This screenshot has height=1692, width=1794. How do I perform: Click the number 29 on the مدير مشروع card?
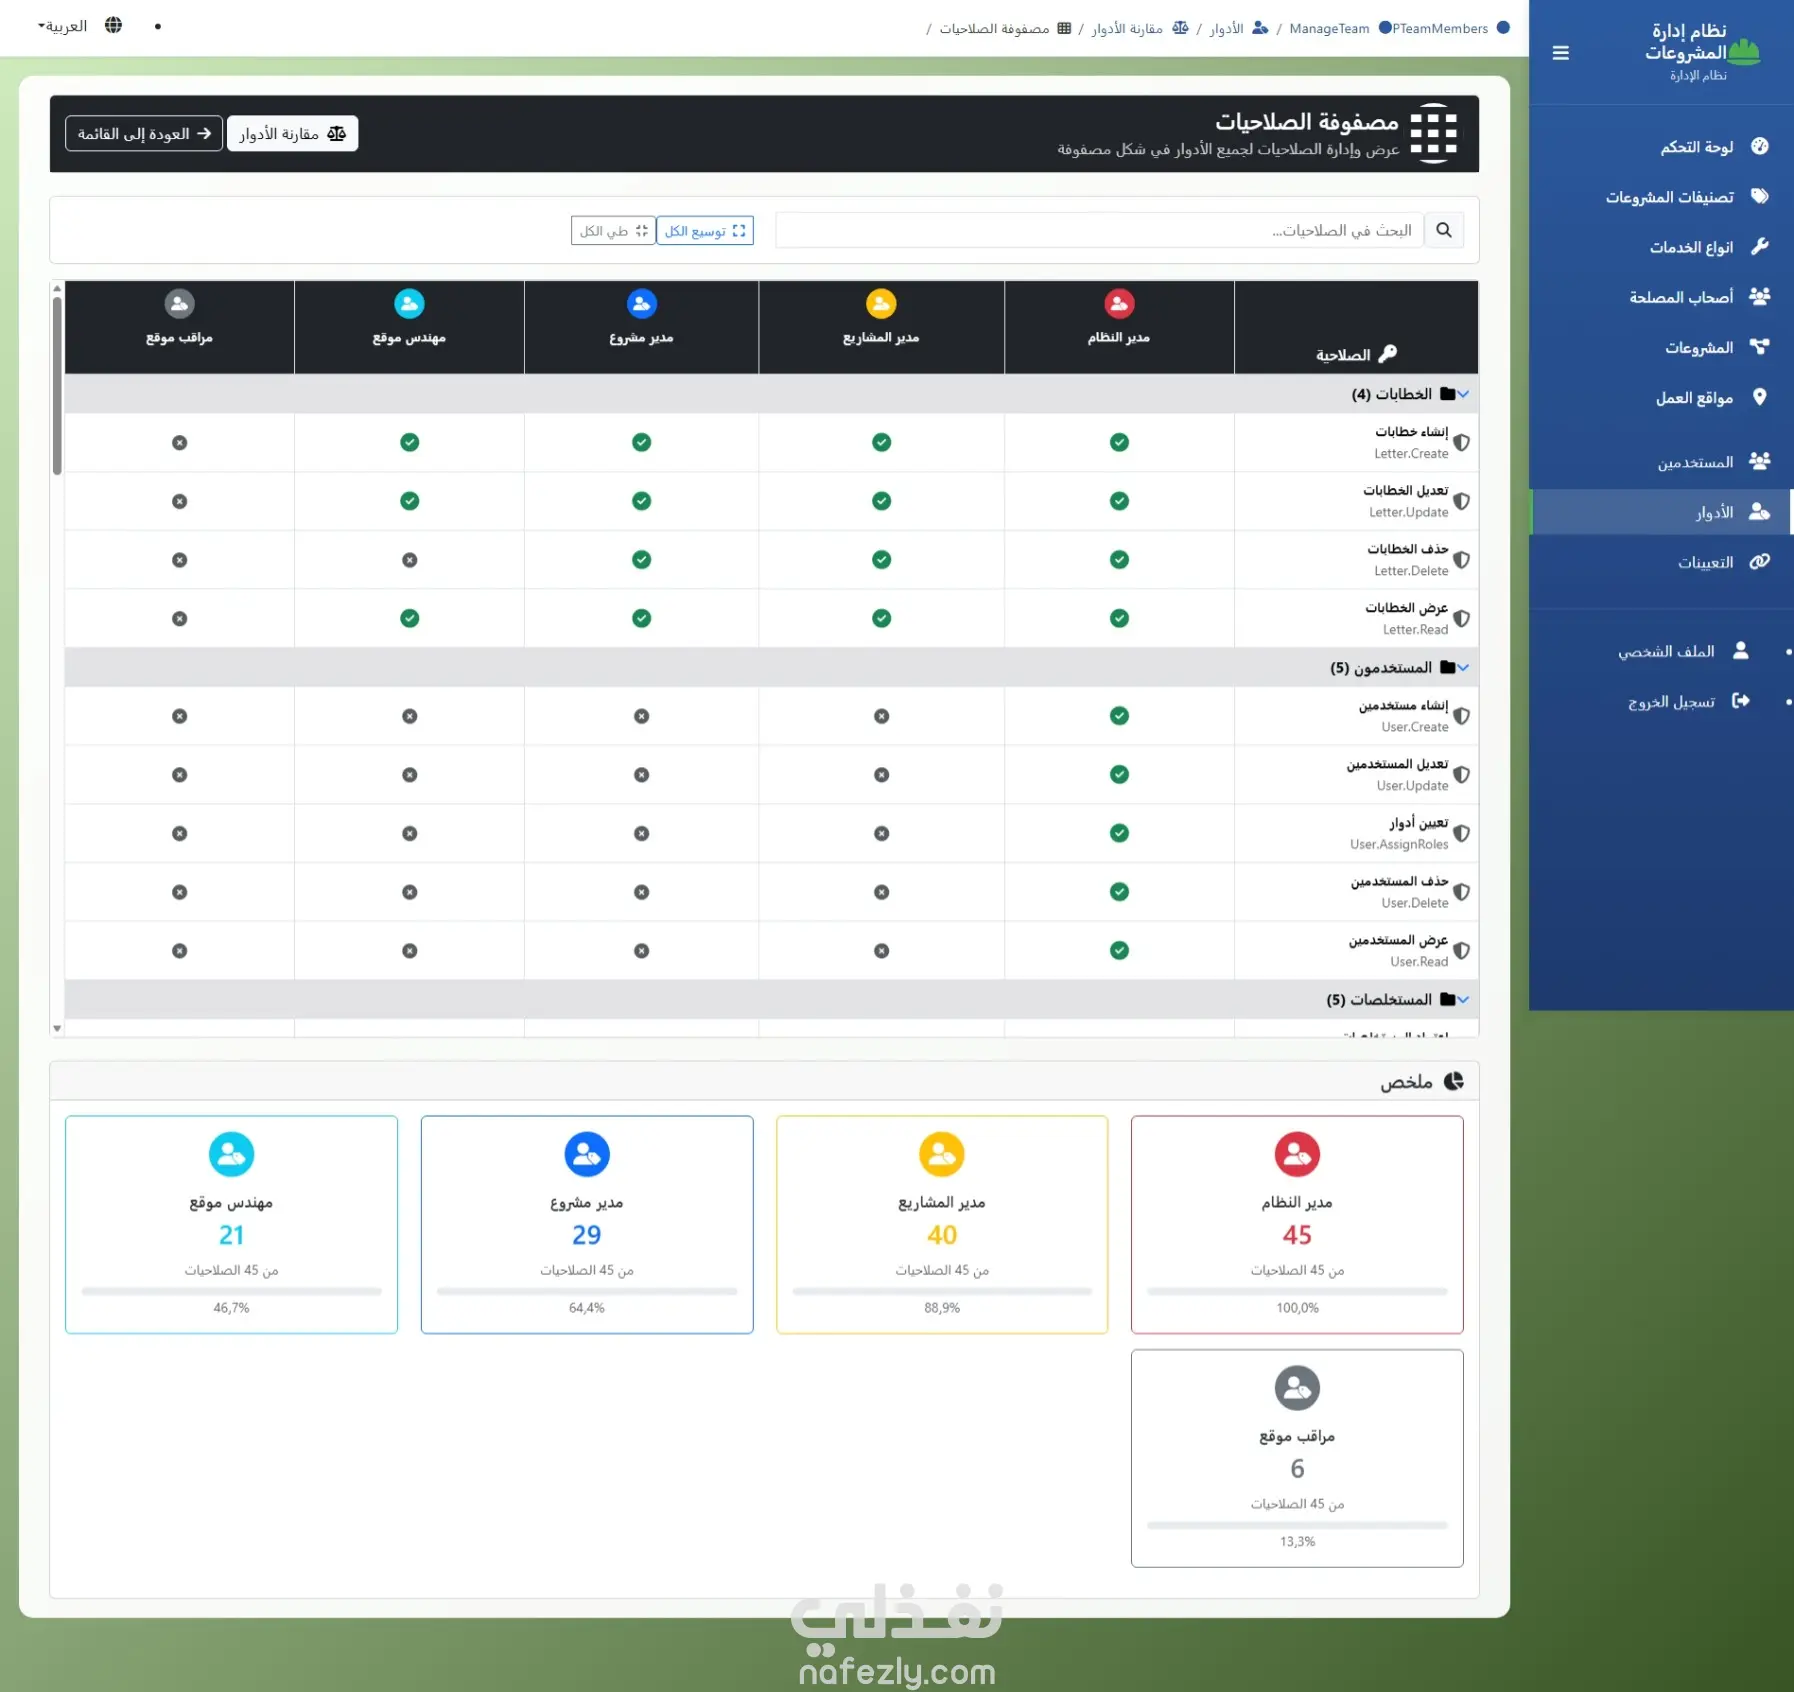(x=587, y=1235)
